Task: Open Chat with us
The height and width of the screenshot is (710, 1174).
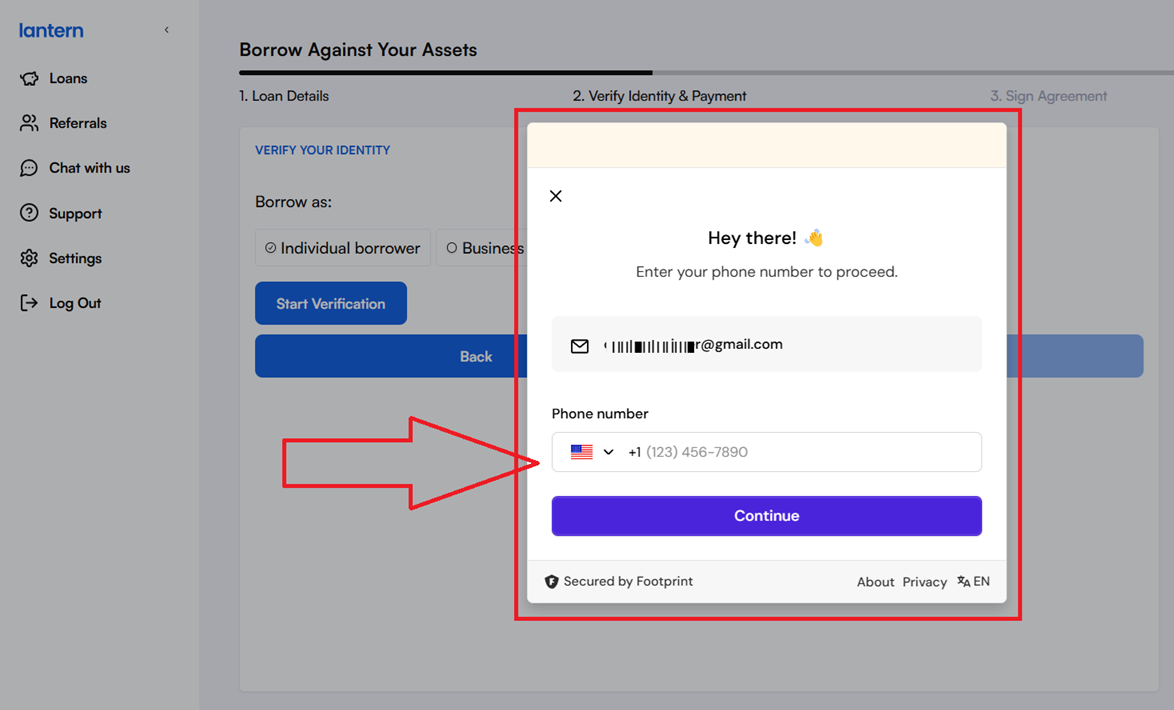Action: click(90, 168)
